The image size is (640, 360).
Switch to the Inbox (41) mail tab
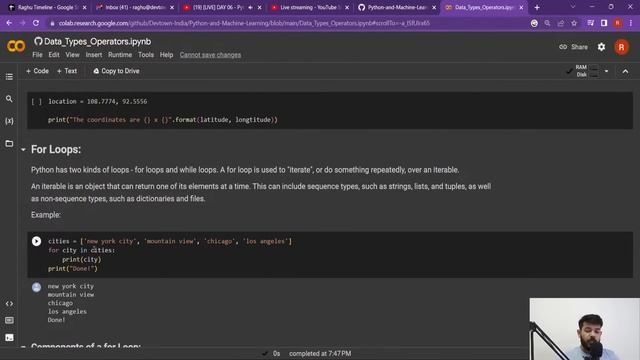131,7
